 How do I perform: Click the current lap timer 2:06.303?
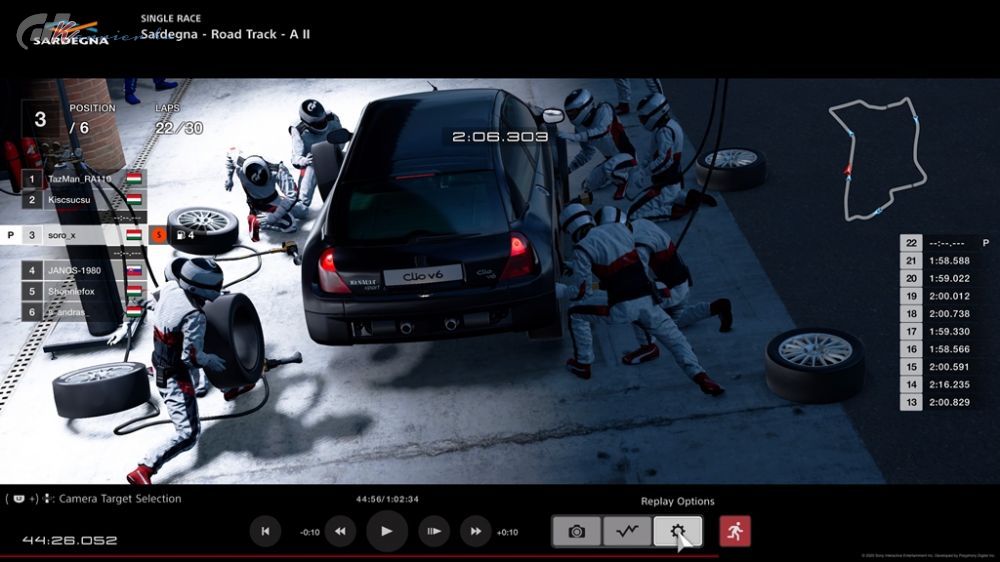pyautogui.click(x=500, y=137)
